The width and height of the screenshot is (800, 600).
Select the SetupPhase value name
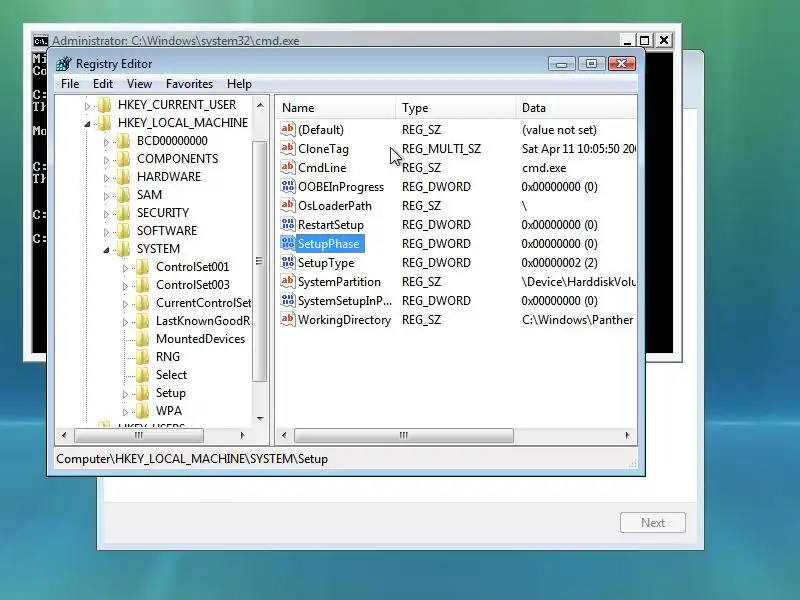pyautogui.click(x=329, y=244)
